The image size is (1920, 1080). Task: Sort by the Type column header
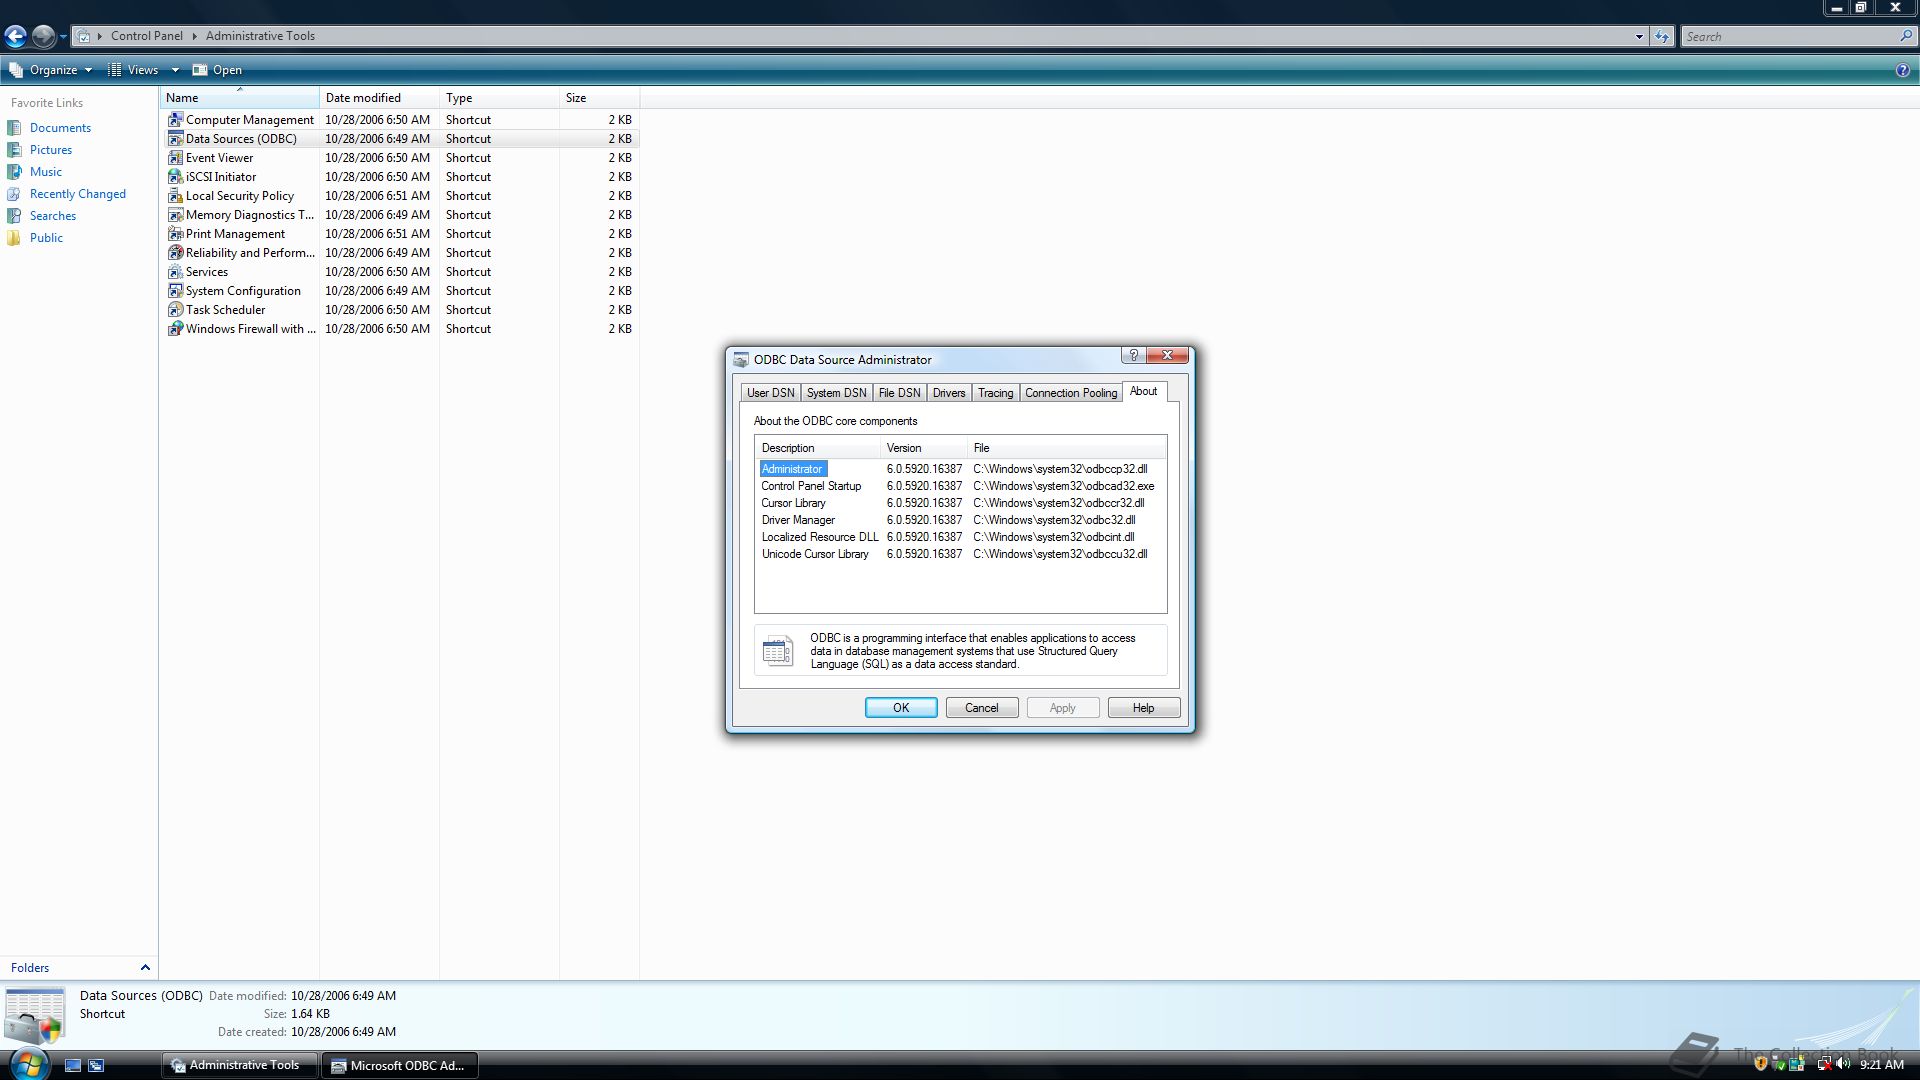[x=500, y=98]
